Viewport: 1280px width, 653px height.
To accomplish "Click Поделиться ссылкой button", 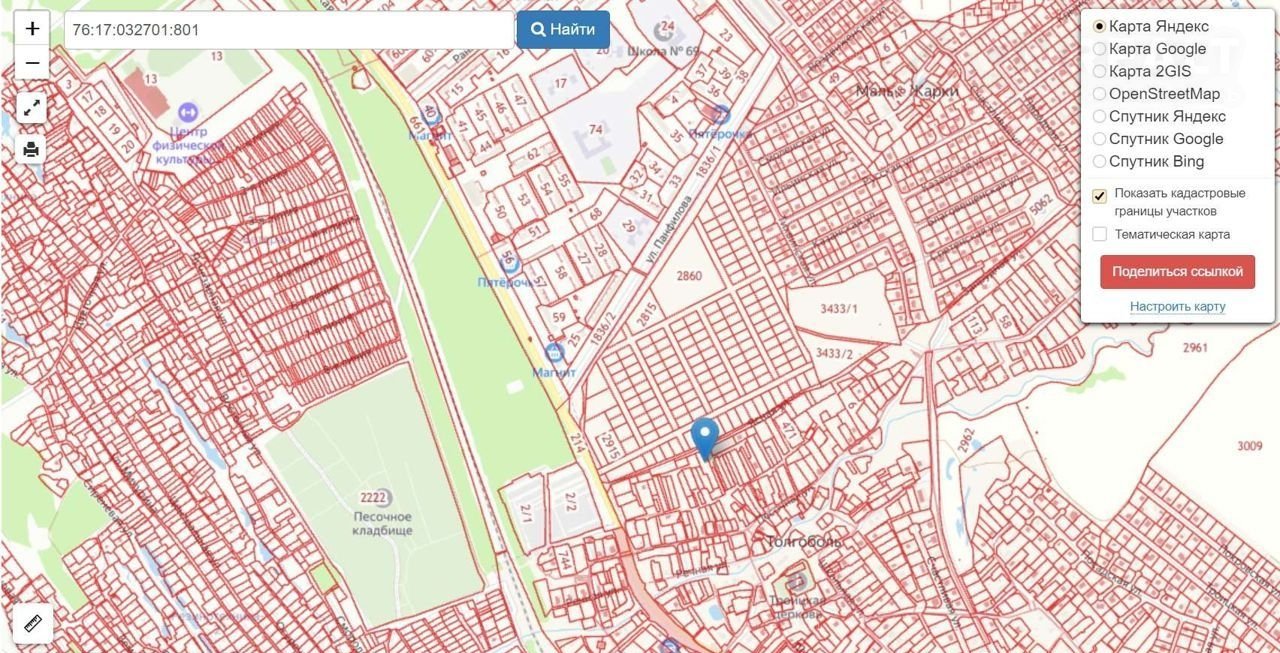I will click(1177, 272).
